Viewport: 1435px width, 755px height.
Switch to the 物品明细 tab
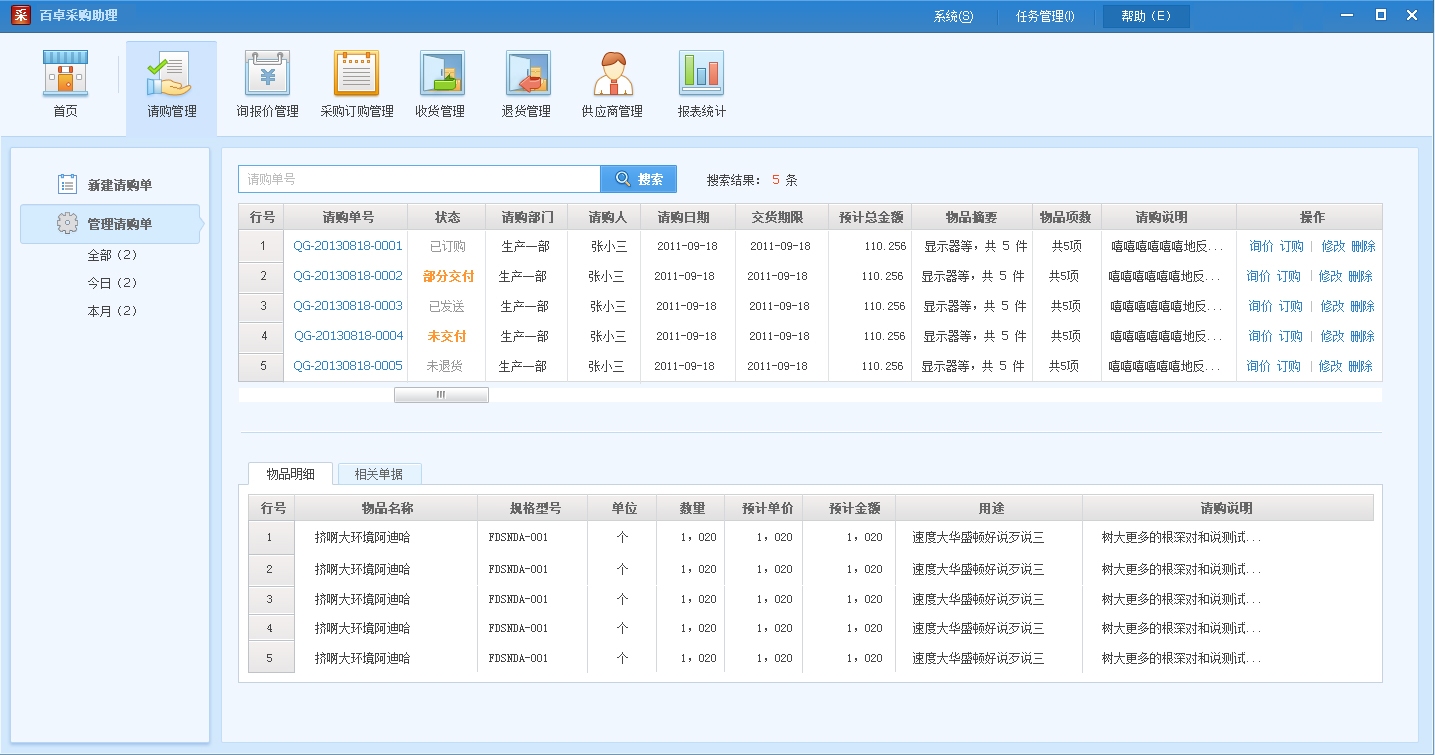(x=290, y=474)
